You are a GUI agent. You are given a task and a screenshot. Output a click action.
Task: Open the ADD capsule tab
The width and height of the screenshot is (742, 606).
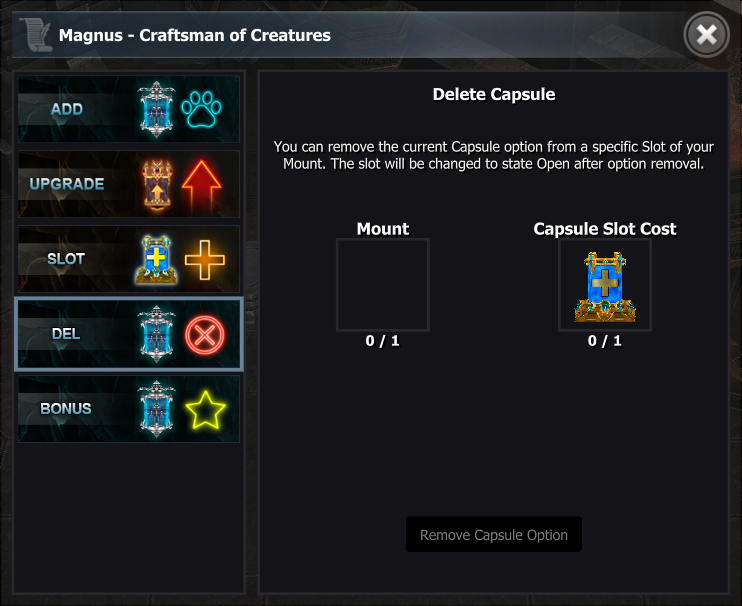[x=68, y=109]
